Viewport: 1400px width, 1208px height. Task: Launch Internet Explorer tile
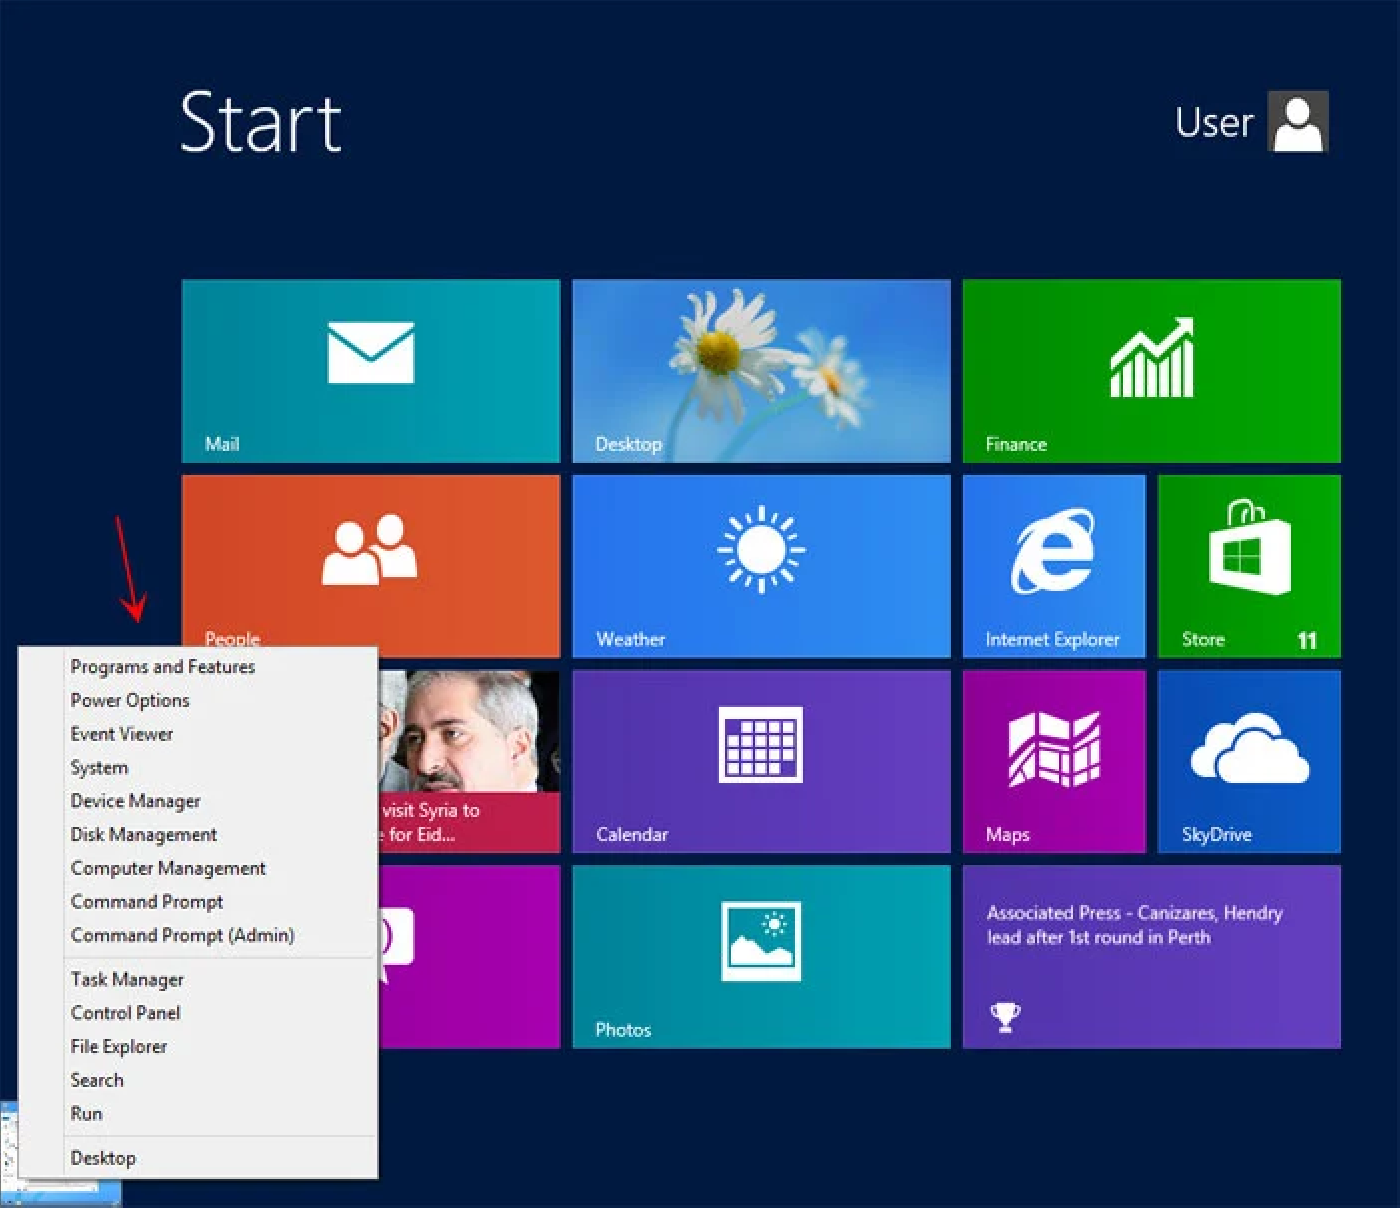[1054, 566]
